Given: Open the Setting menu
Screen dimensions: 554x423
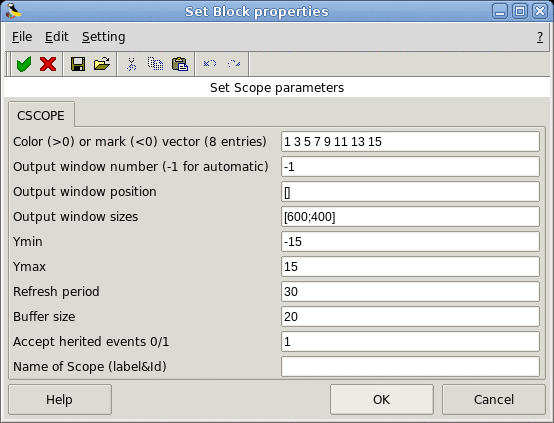Looking at the screenshot, I should click(104, 37).
